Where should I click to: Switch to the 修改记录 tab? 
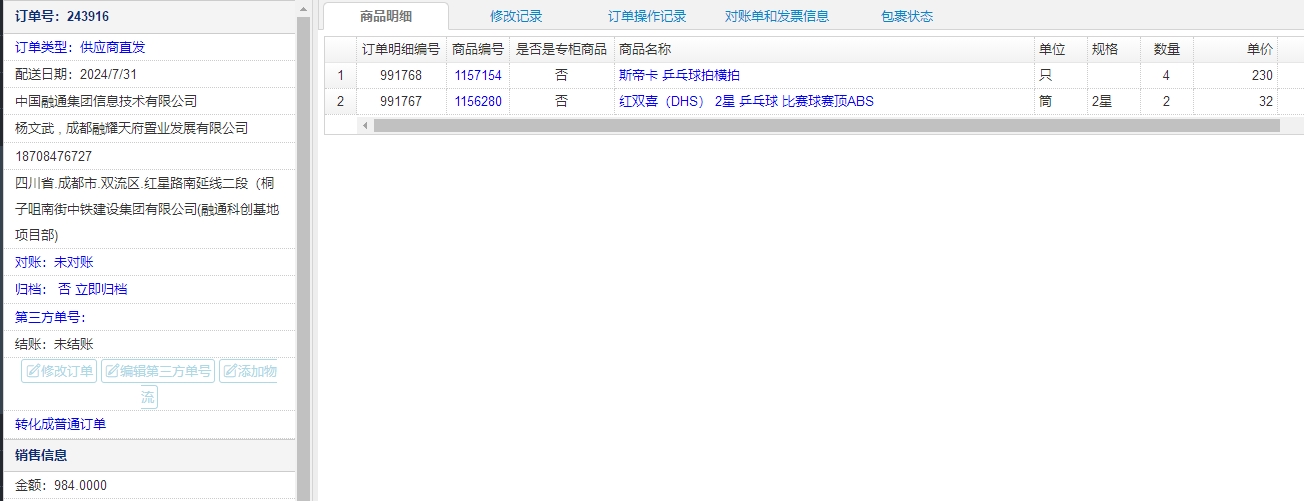click(x=516, y=16)
